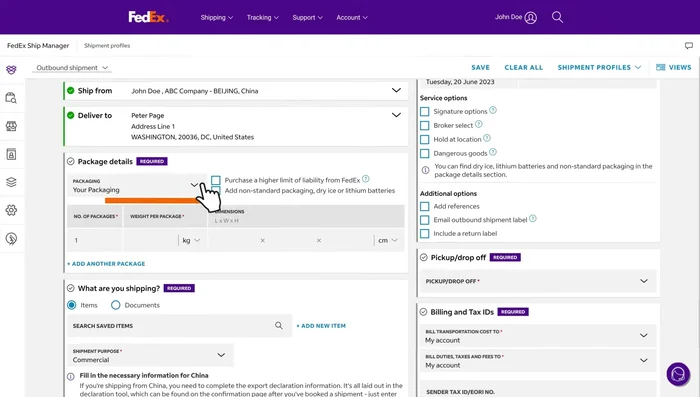
Task: Open the billing dollar sidebar icon
Action: (11, 239)
